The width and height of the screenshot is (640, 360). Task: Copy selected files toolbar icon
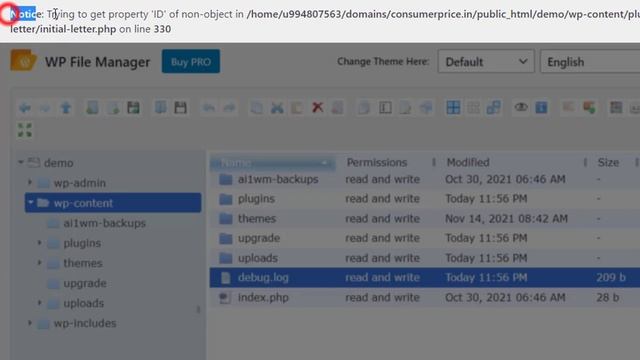(257, 108)
